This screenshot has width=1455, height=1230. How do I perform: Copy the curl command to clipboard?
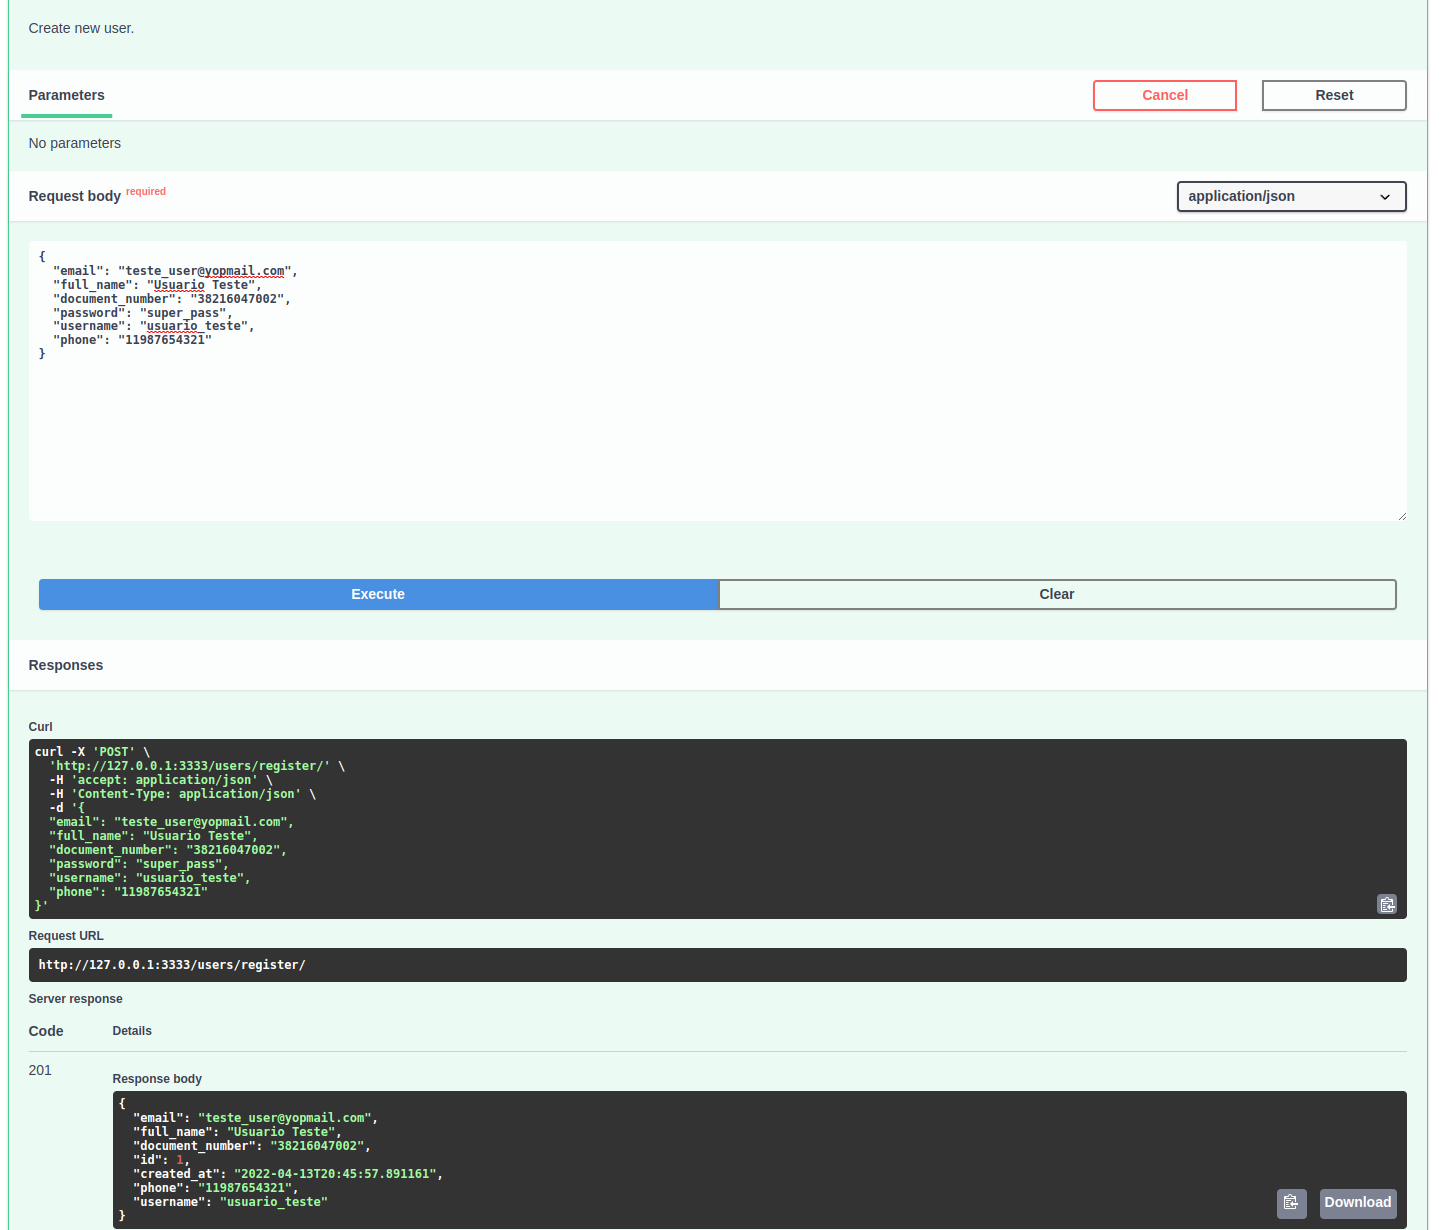point(1387,904)
